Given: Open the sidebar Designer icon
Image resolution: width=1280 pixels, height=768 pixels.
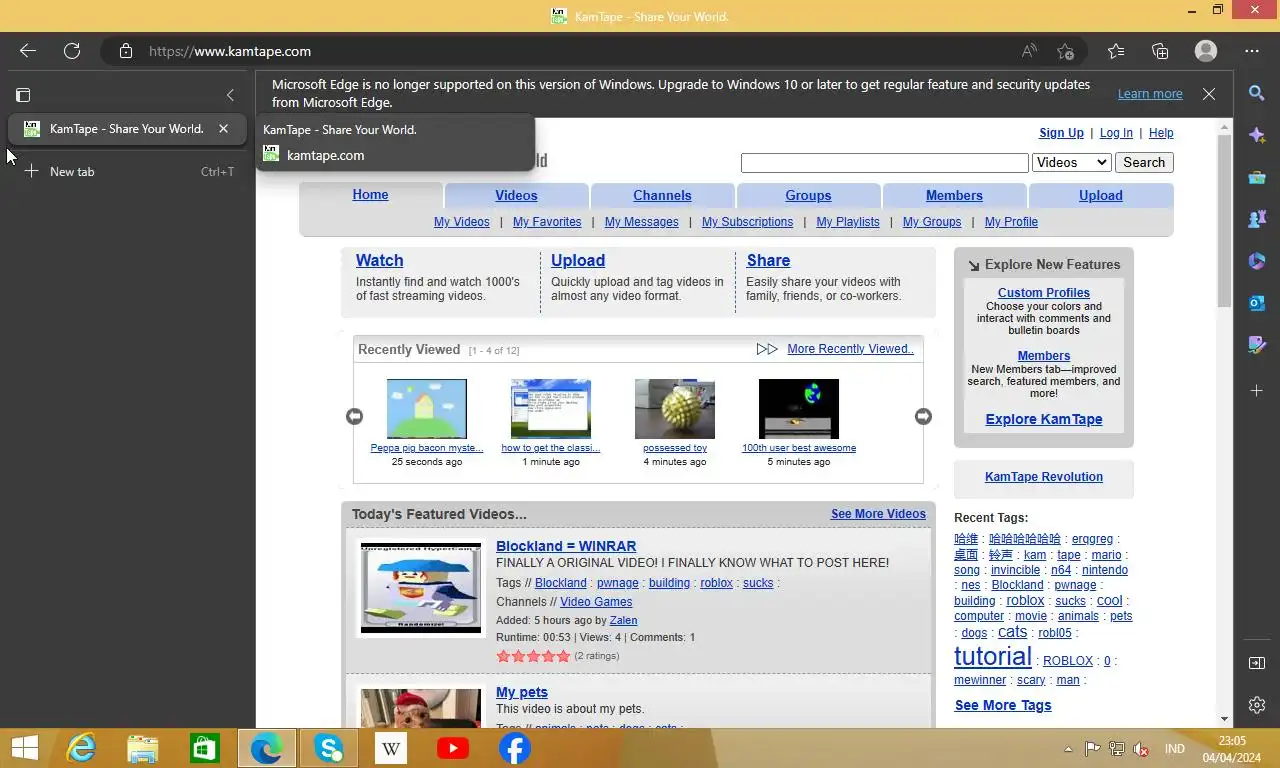Looking at the screenshot, I should (x=1257, y=345).
